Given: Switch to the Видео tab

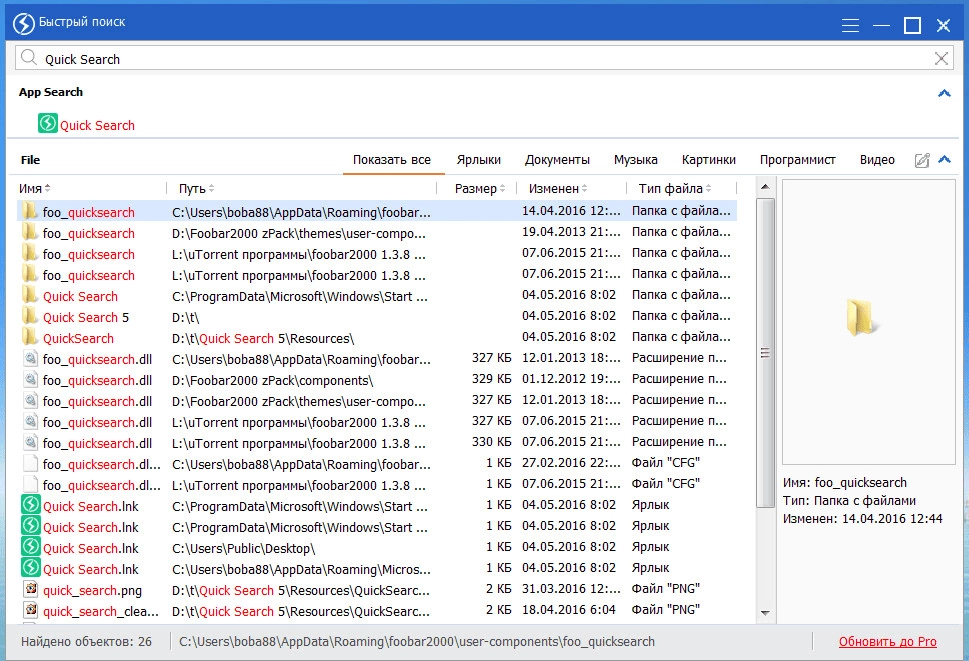Looking at the screenshot, I should coord(877,160).
